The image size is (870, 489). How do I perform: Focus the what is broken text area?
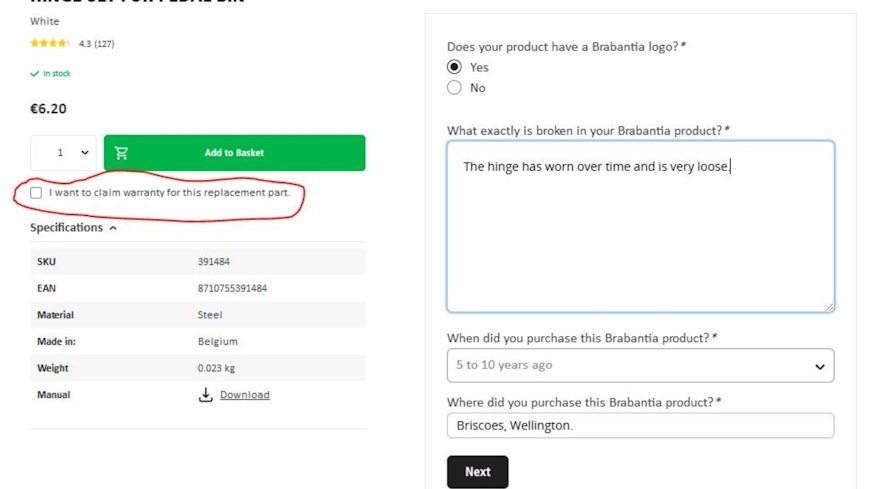click(x=640, y=226)
